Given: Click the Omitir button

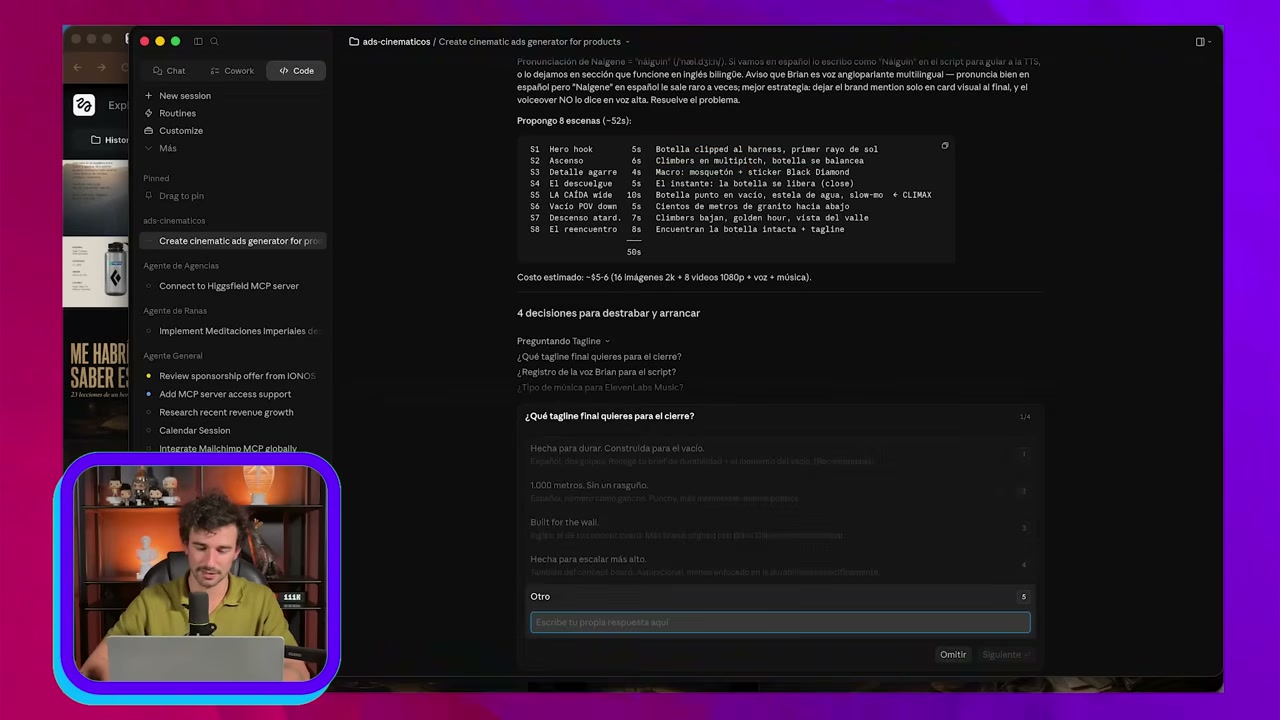Looking at the screenshot, I should click(x=953, y=655).
